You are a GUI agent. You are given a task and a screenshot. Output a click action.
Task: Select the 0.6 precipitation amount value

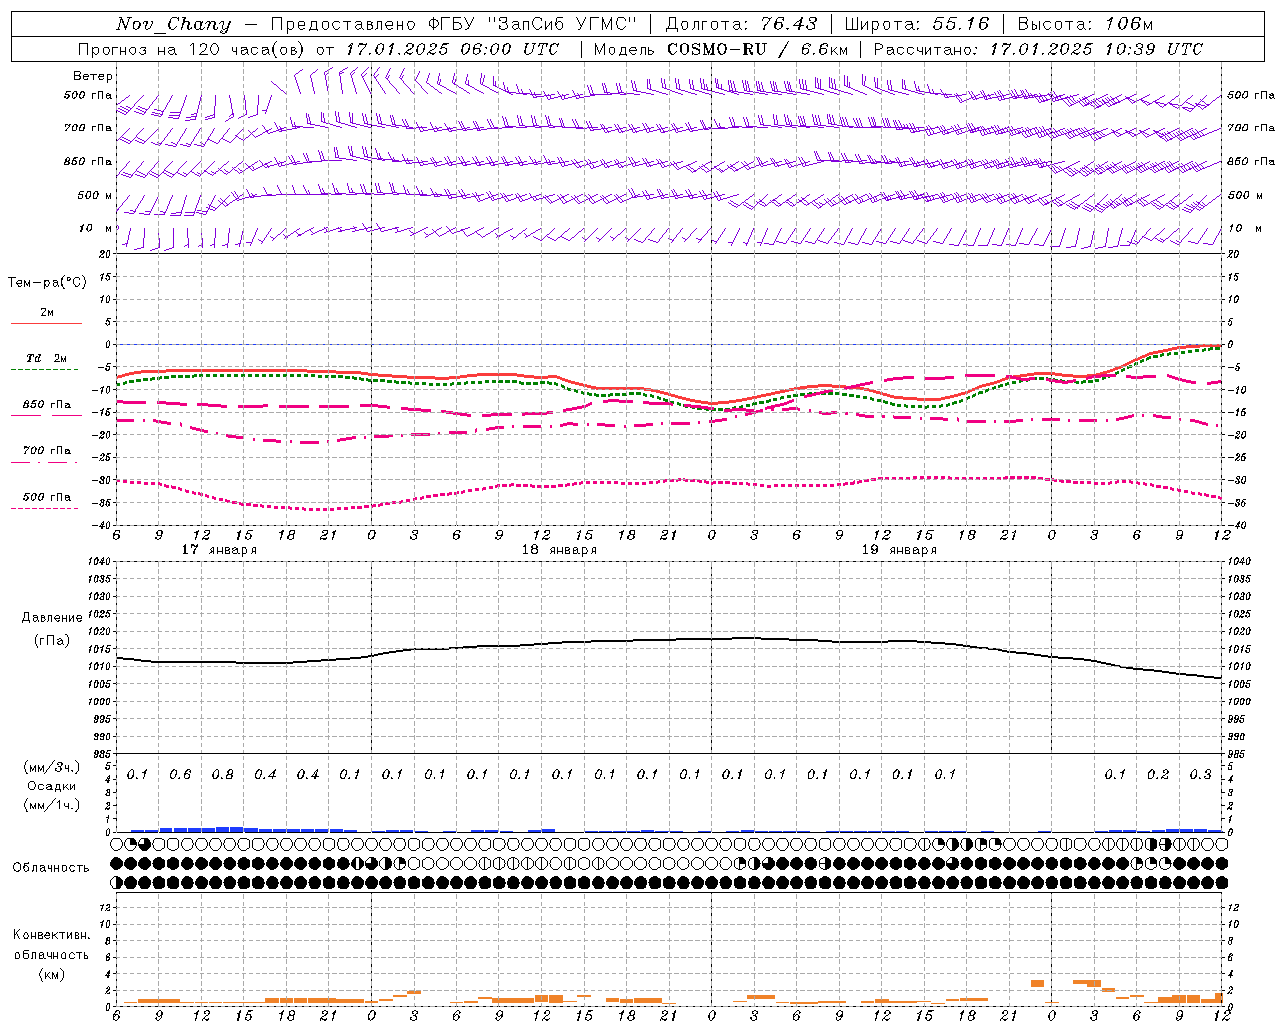pyautogui.click(x=180, y=775)
